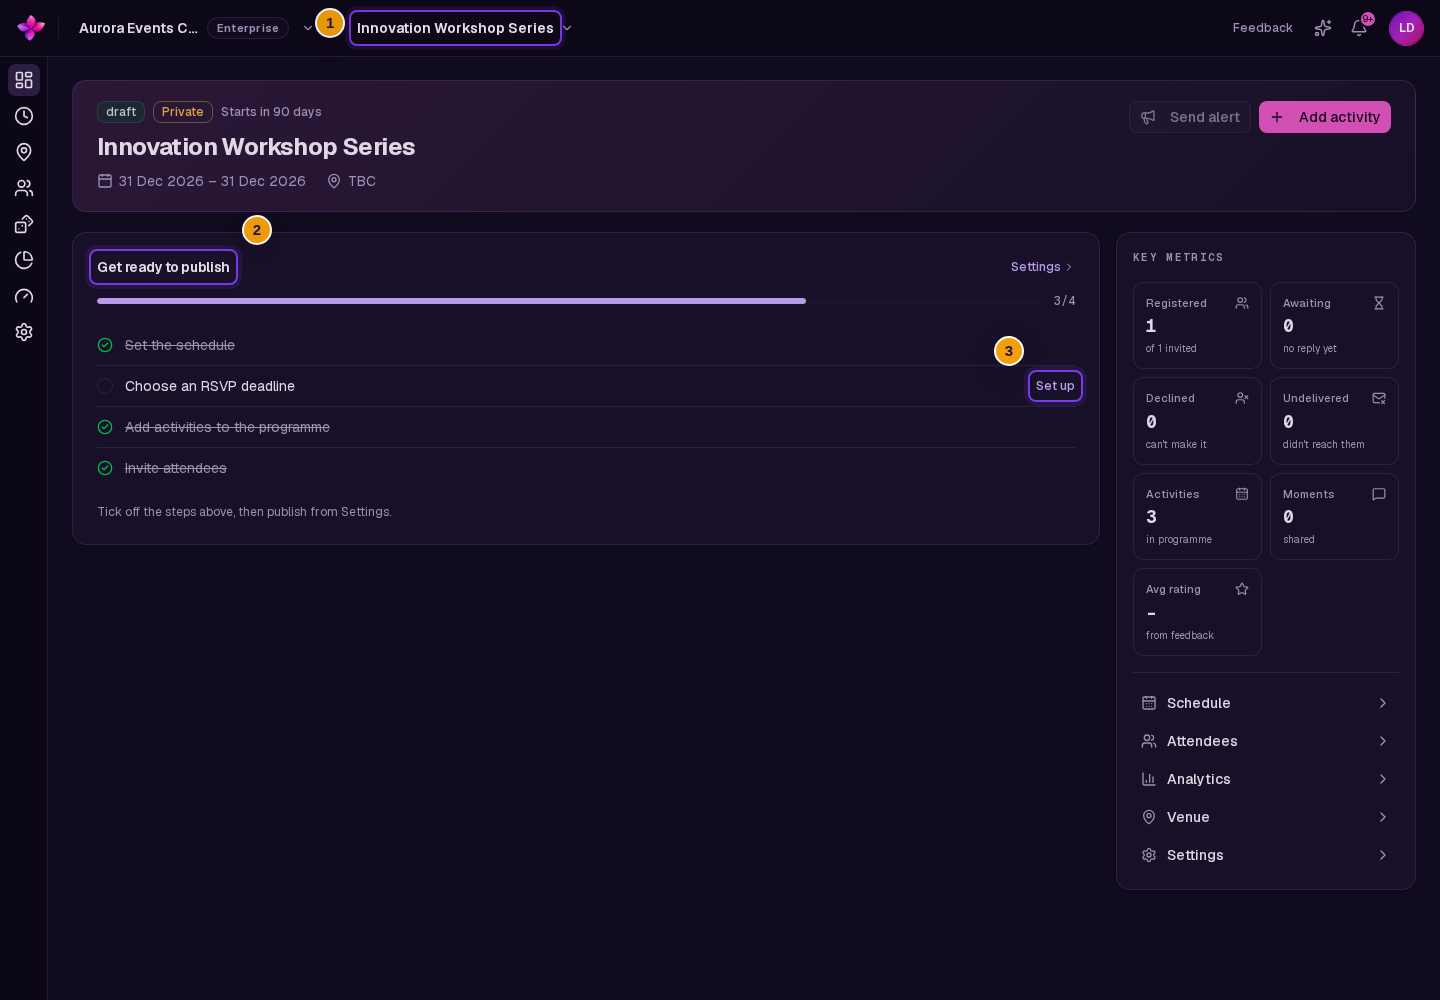Click the Send alert button
This screenshot has width=1440, height=1000.
pos(1190,117)
